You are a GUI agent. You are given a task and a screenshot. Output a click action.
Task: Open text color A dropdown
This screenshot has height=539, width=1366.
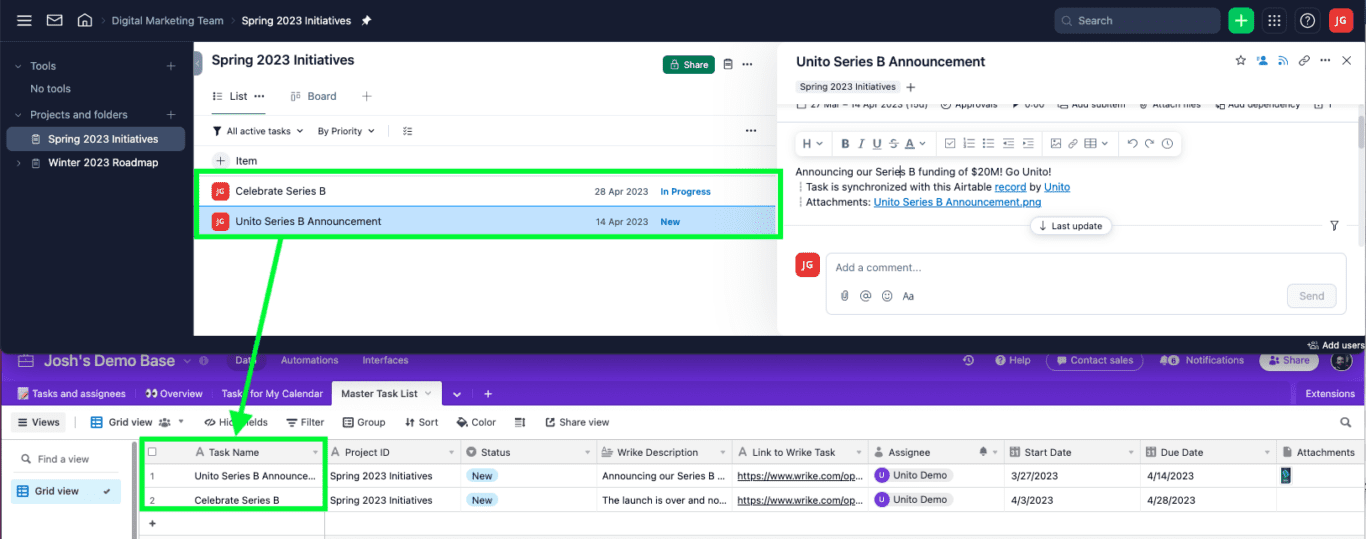tap(915, 144)
